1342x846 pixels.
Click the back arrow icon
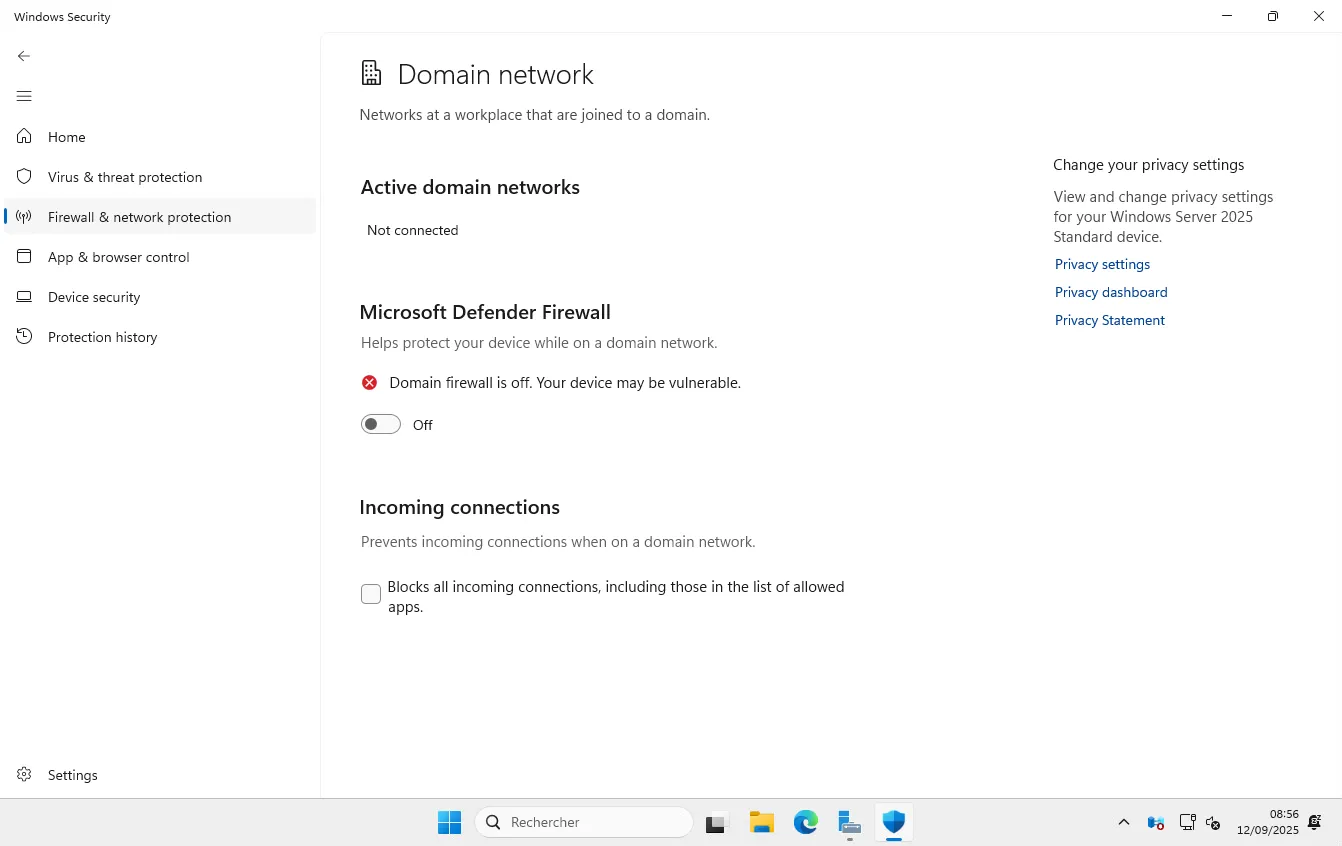[x=24, y=56]
